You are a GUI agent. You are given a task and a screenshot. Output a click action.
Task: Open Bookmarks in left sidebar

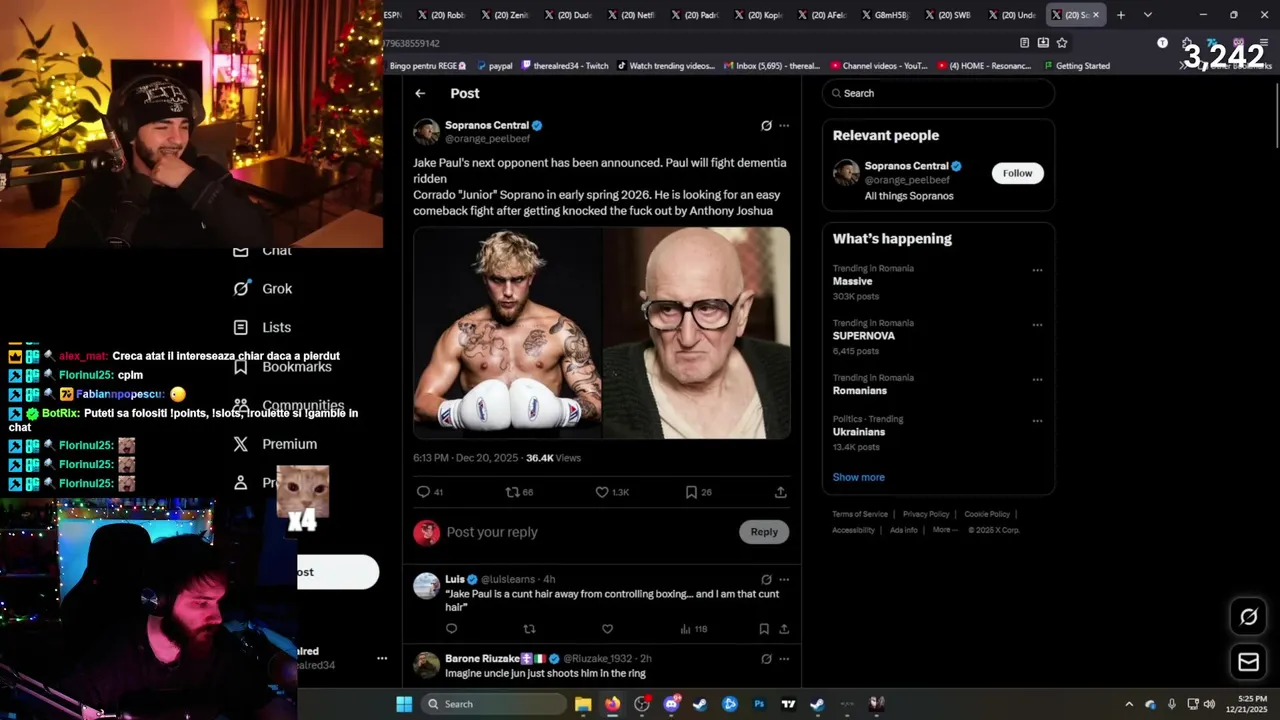pyautogui.click(x=282, y=367)
